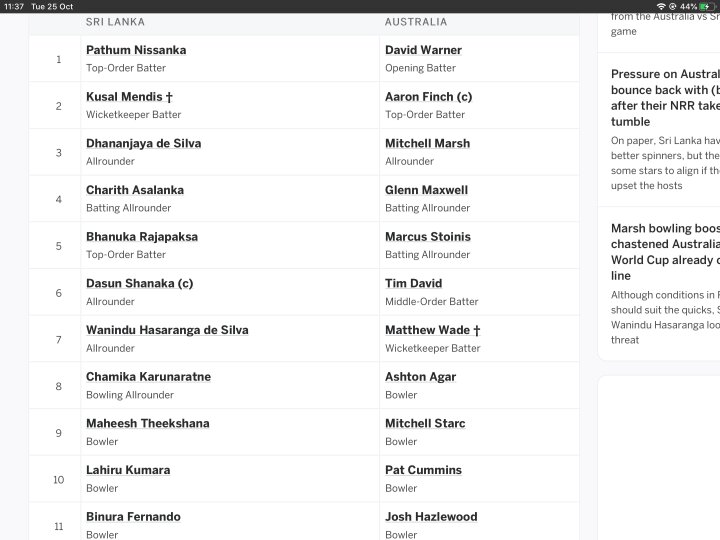Open Dasun Shanaka (c) player link
This screenshot has height=540, width=720.
pyautogui.click(x=139, y=284)
